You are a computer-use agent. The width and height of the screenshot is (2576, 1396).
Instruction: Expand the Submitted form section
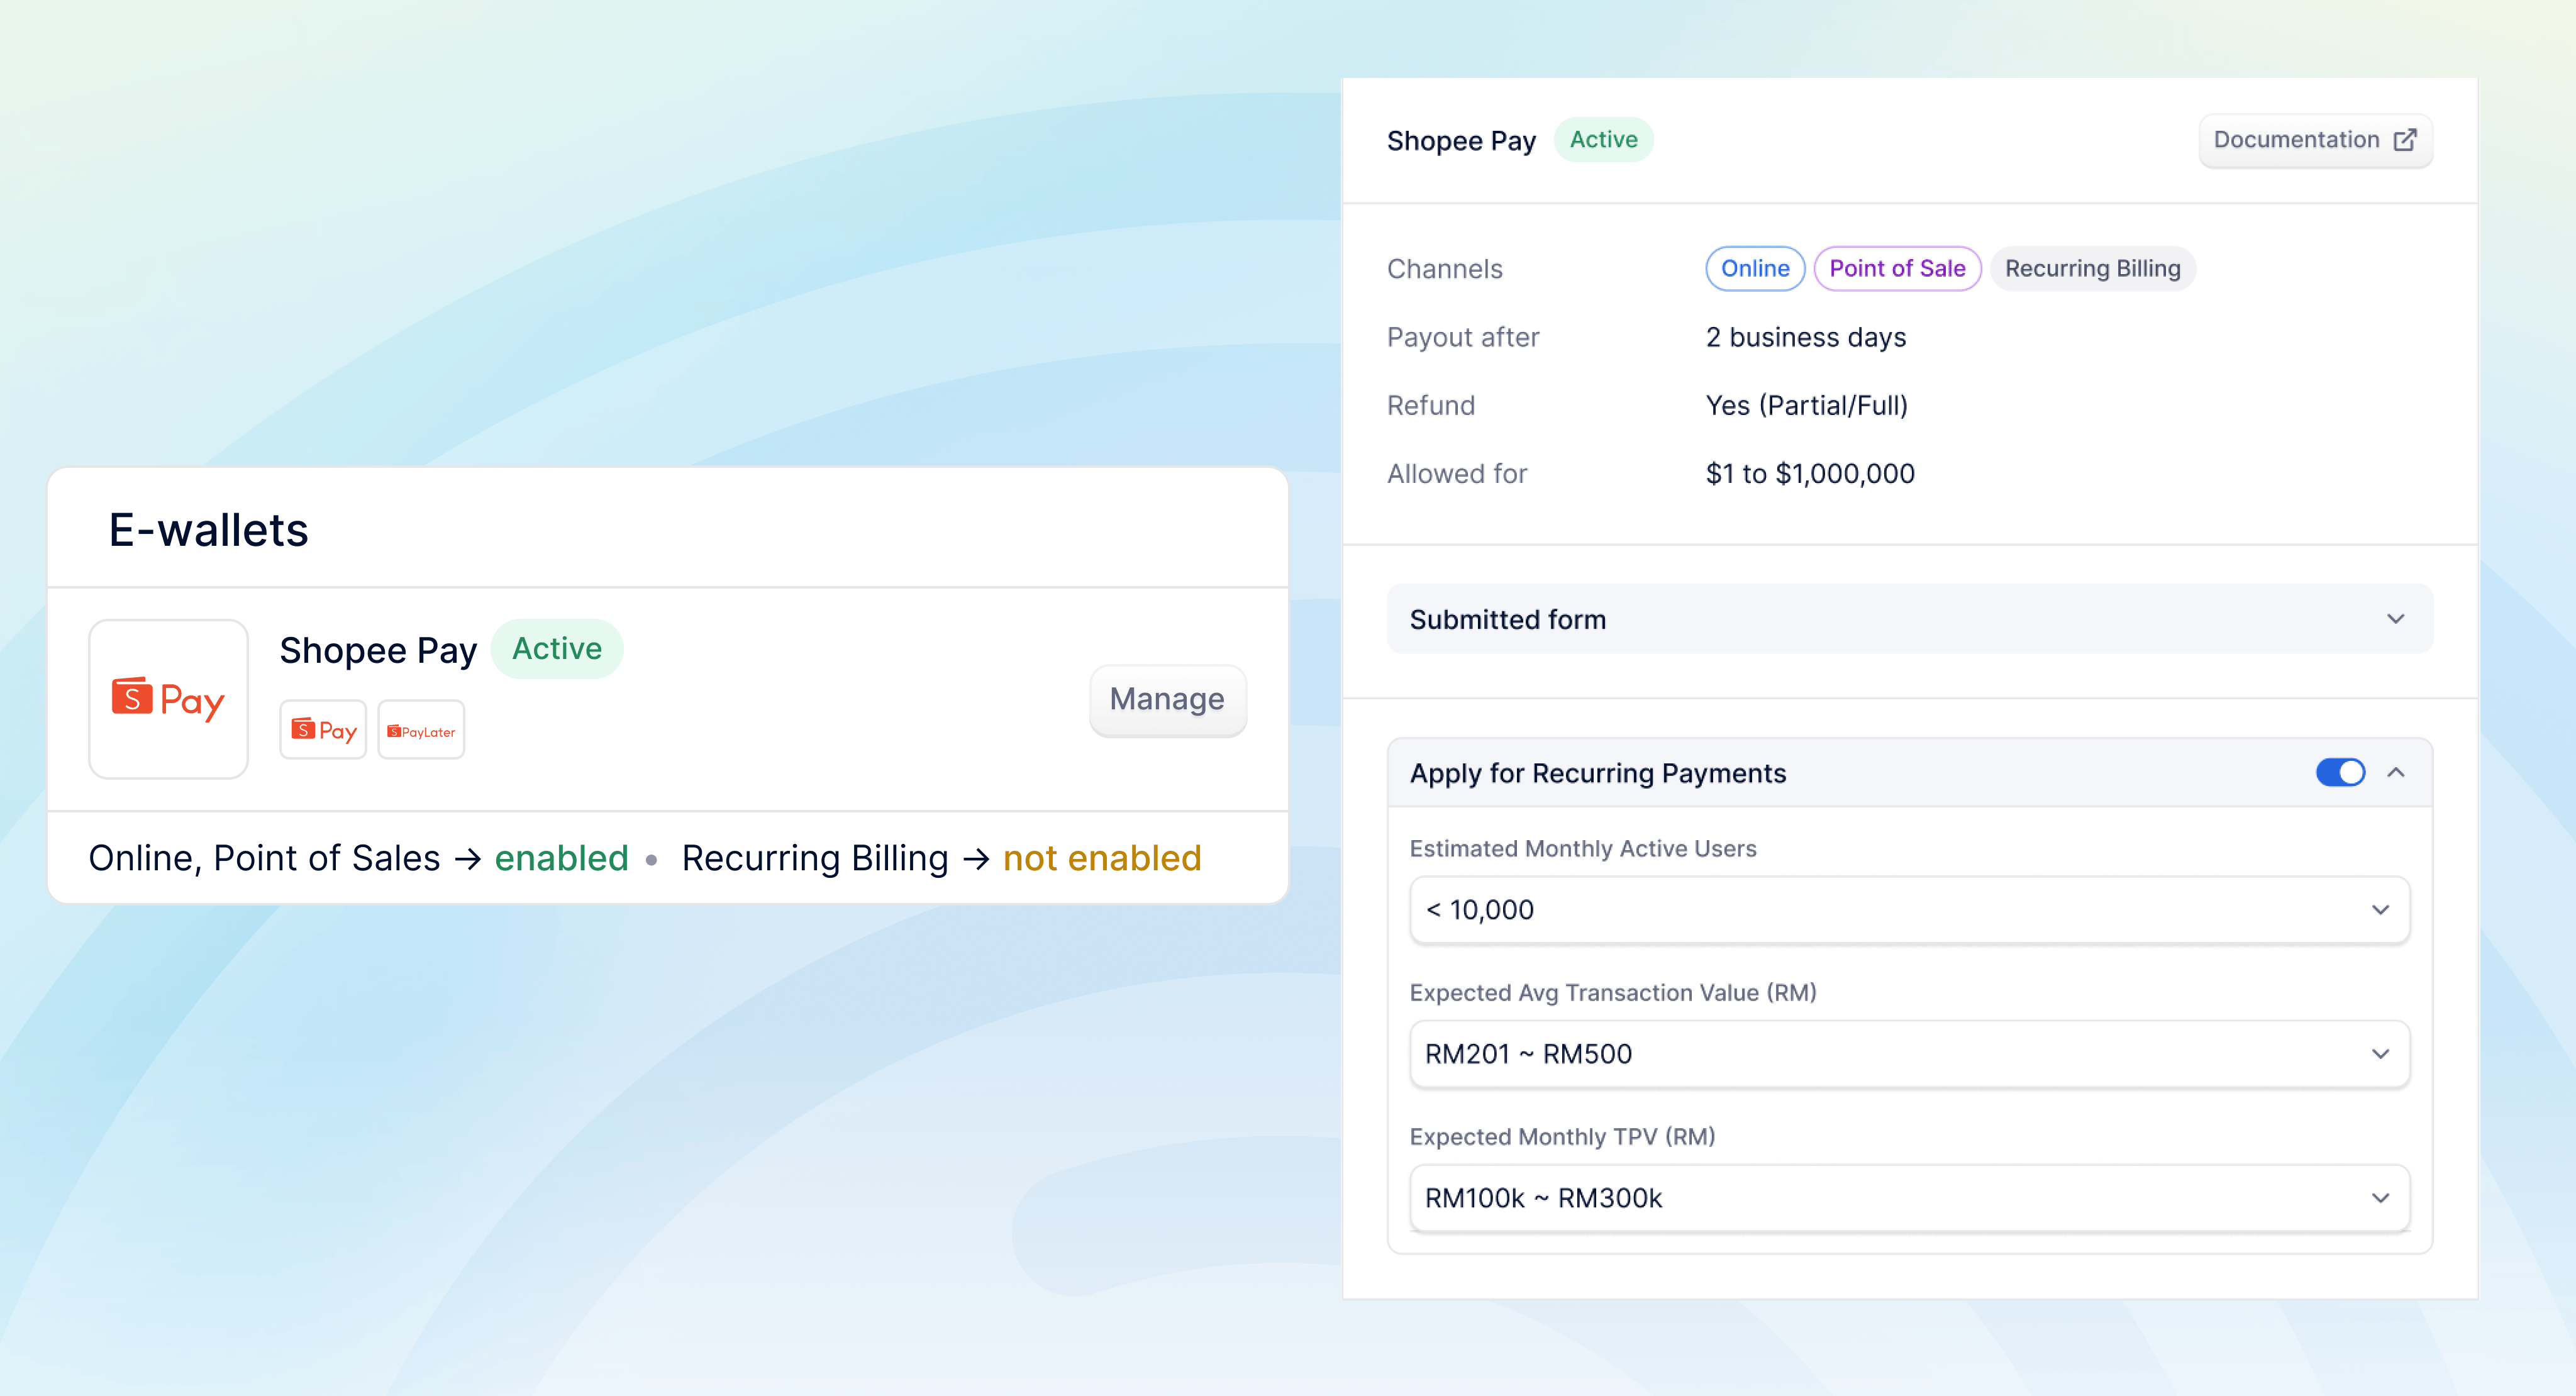[1909, 619]
